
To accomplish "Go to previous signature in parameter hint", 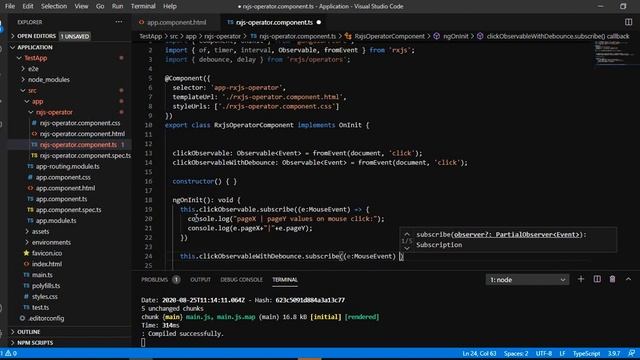I will click(407, 234).
